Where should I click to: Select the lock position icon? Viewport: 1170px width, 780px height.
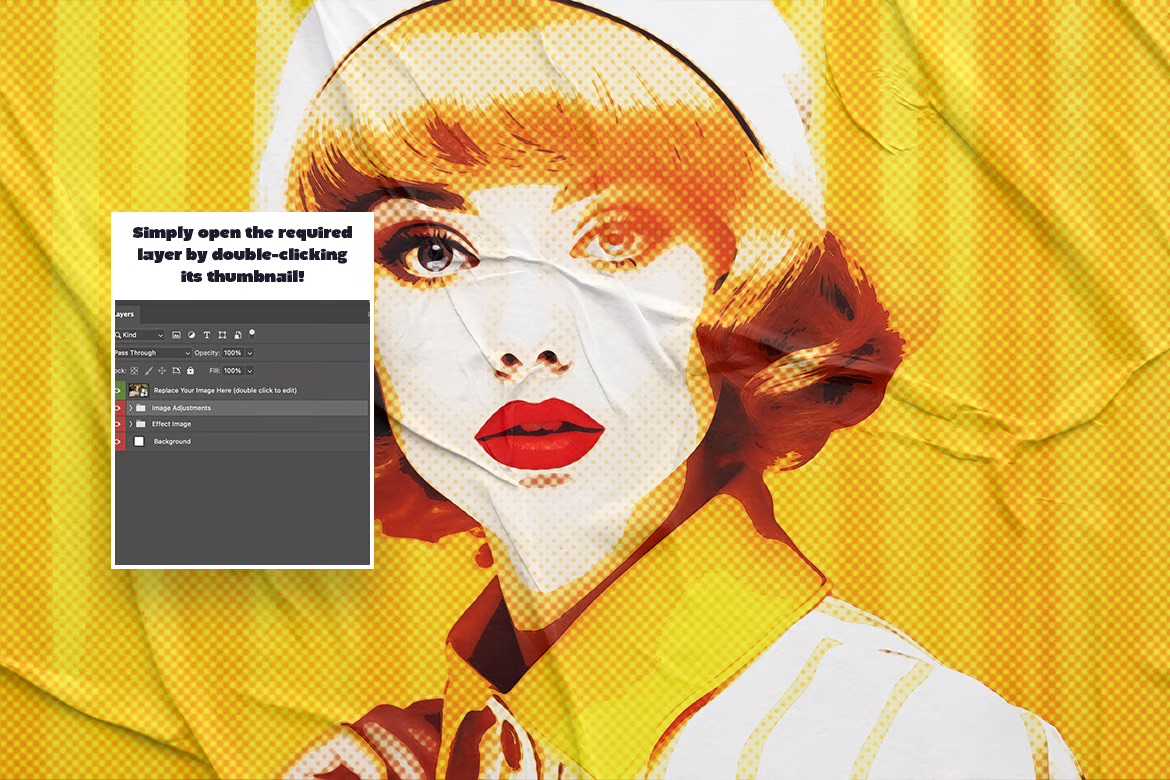pos(163,370)
